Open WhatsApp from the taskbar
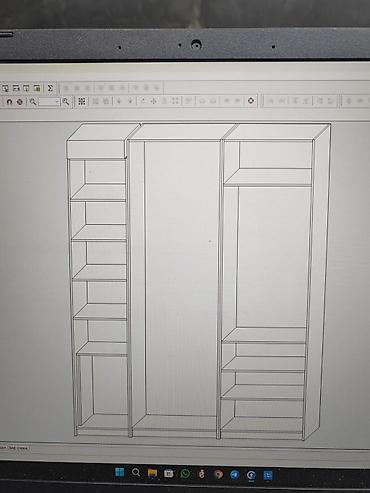Image resolution: width=370 pixels, height=493 pixels. pos(185,474)
